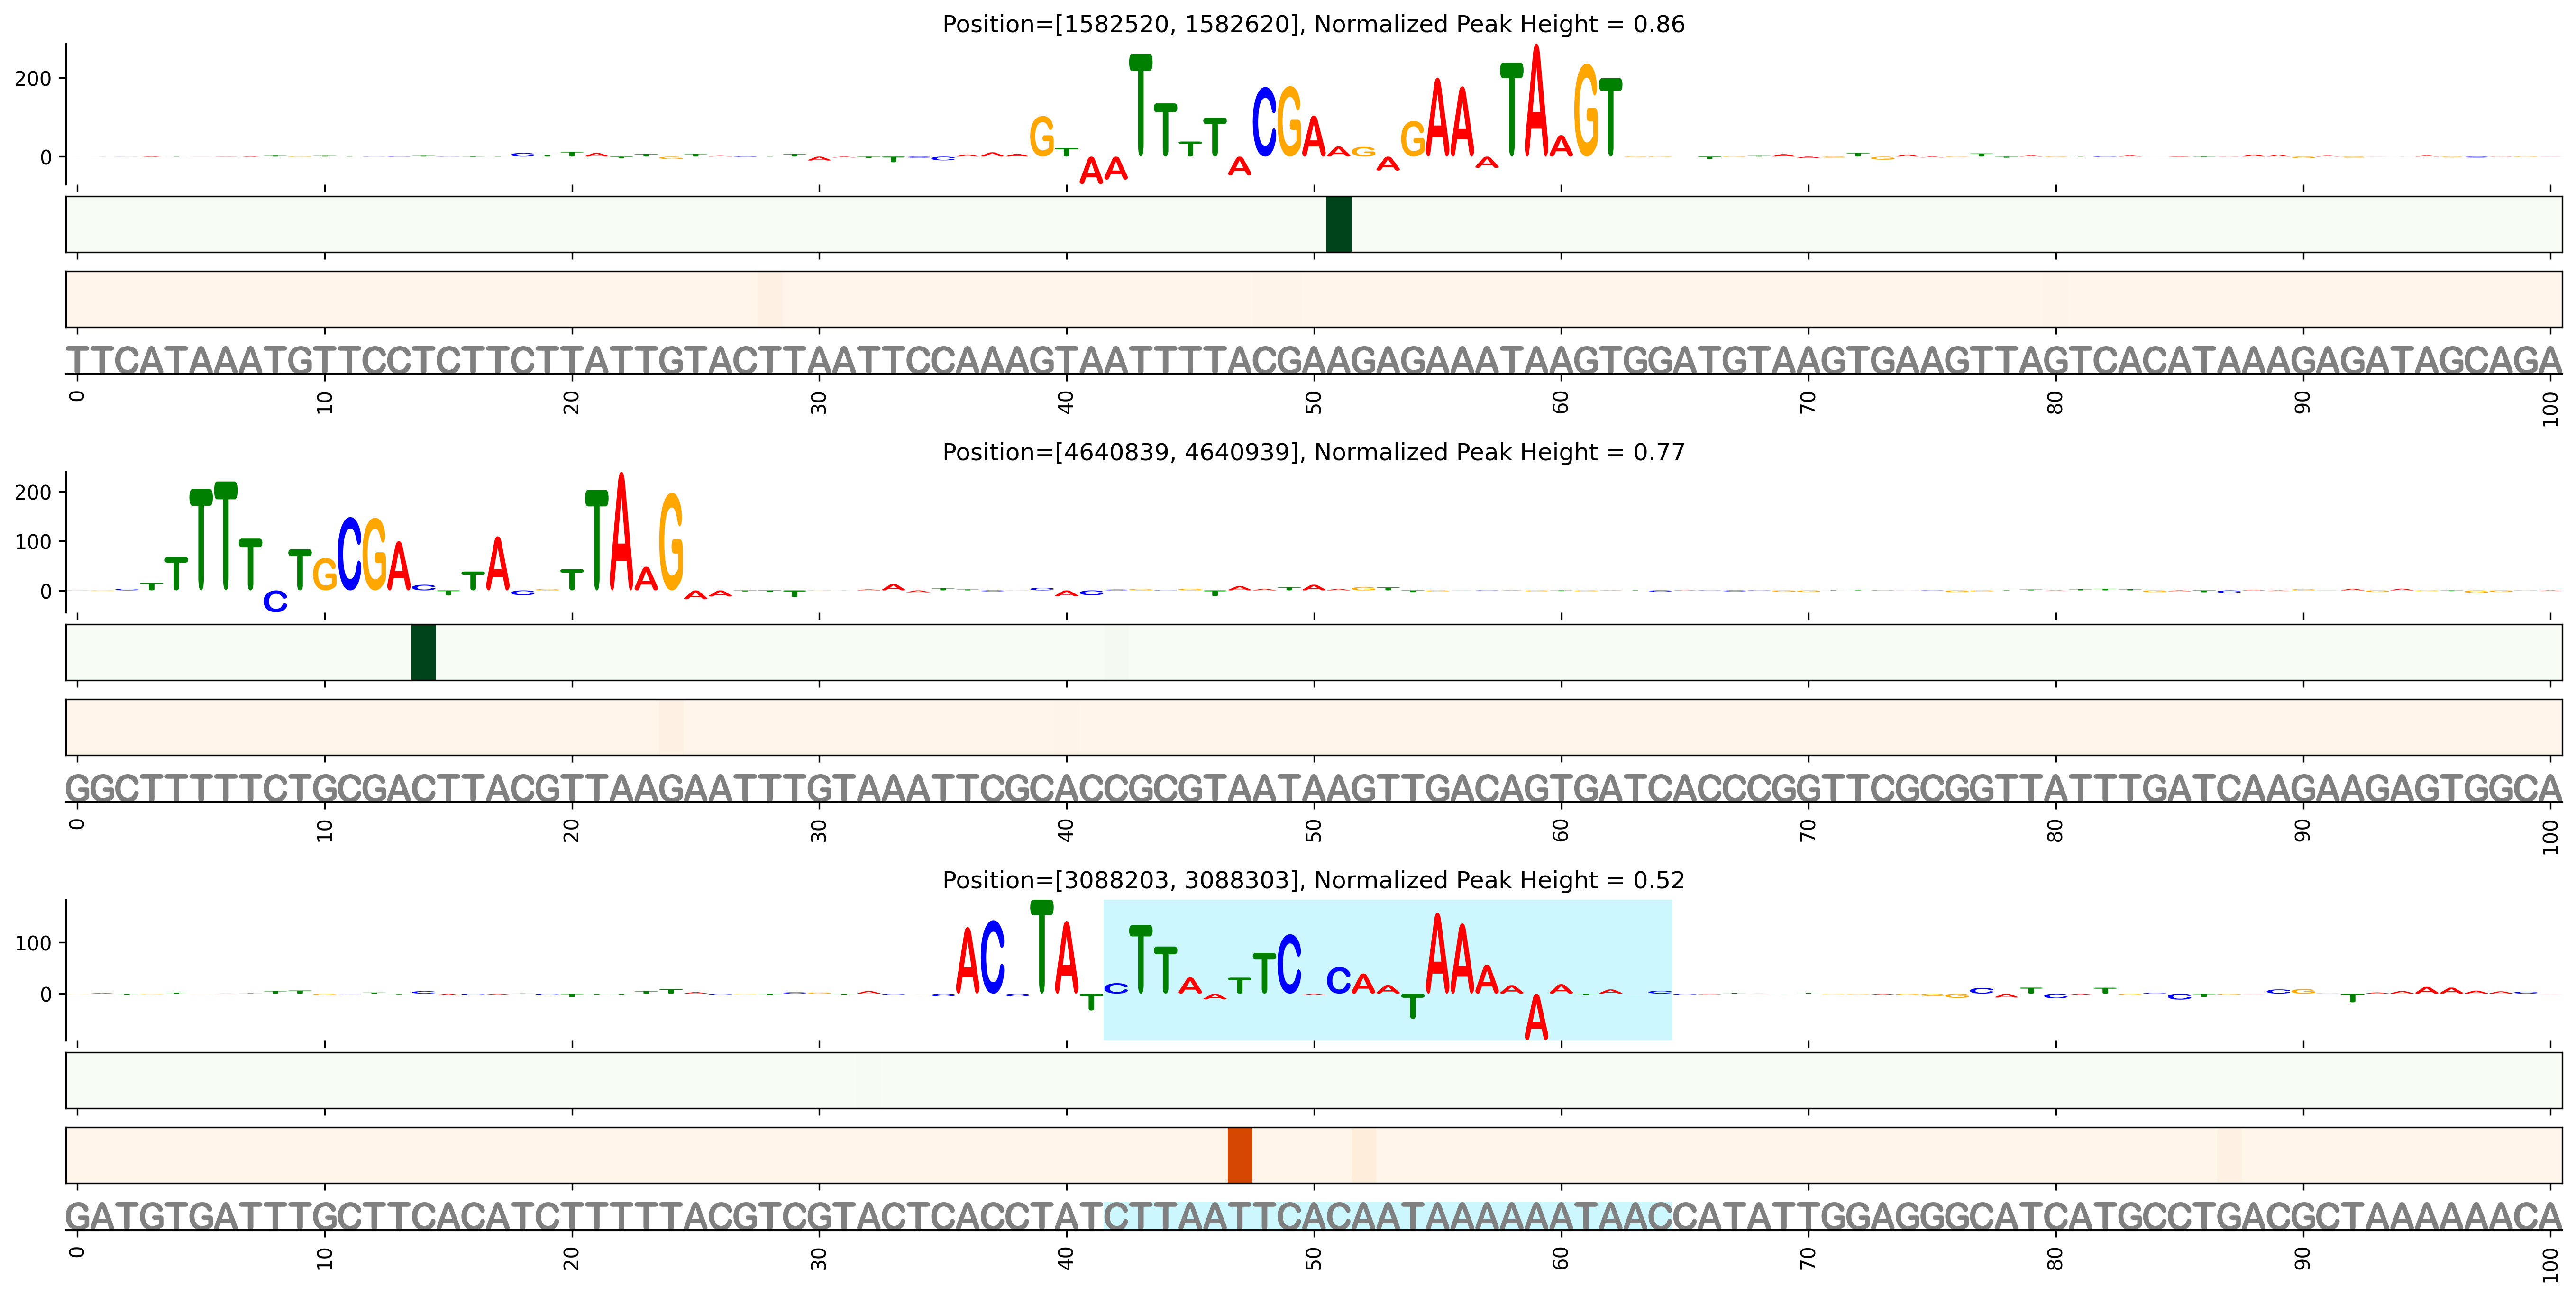Click the blue C below baseline in middle logo
This screenshot has height=1296, width=2576.
pos(275,601)
